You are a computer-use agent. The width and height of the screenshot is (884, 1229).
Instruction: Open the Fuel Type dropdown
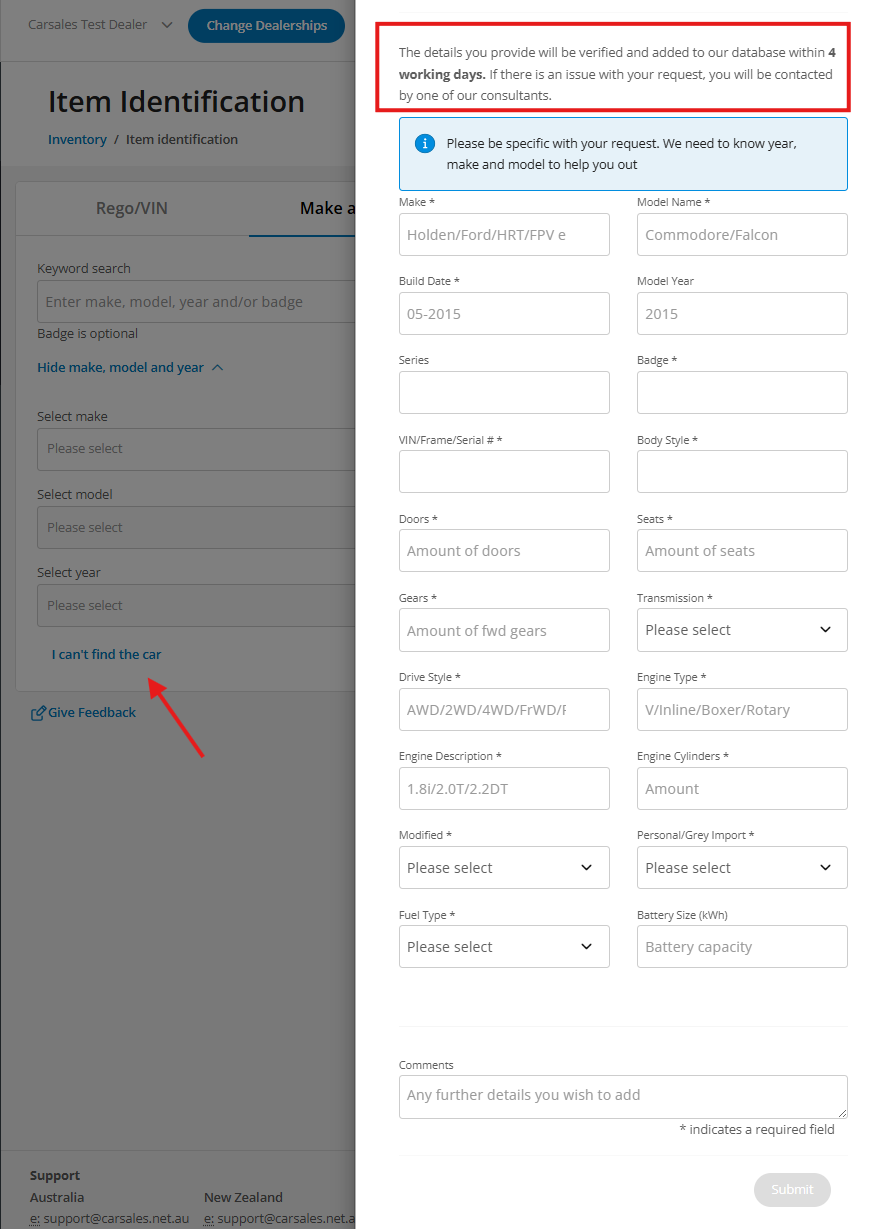503,947
